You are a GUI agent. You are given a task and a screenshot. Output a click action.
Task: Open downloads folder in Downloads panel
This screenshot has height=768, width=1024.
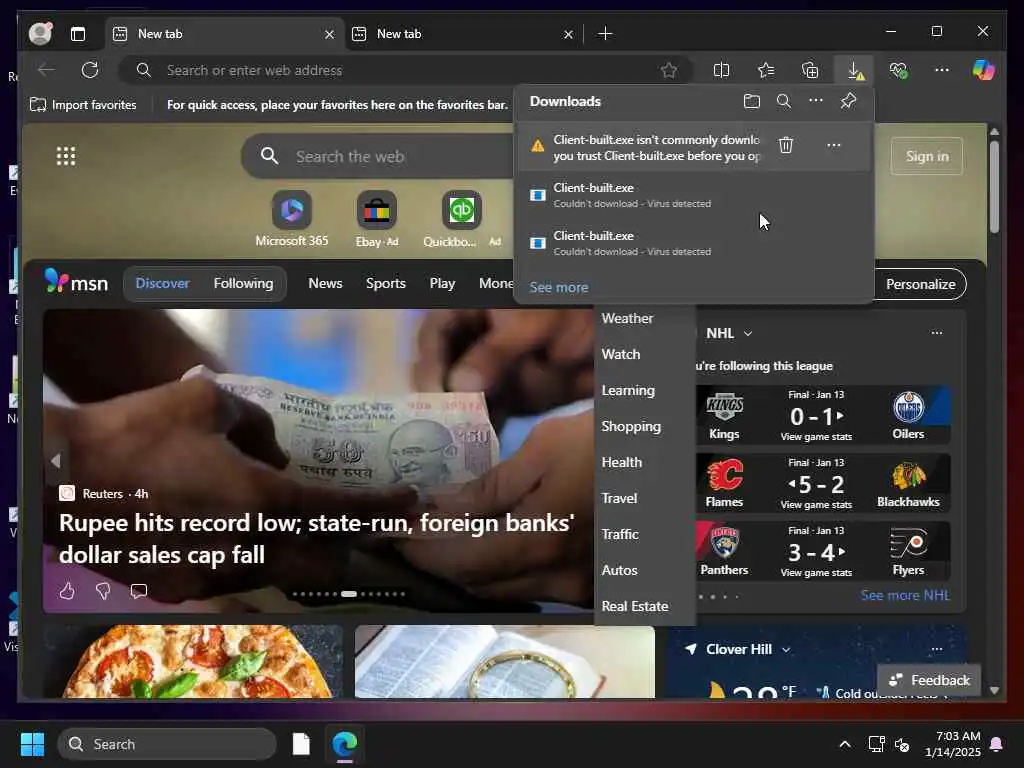pyautogui.click(x=752, y=101)
